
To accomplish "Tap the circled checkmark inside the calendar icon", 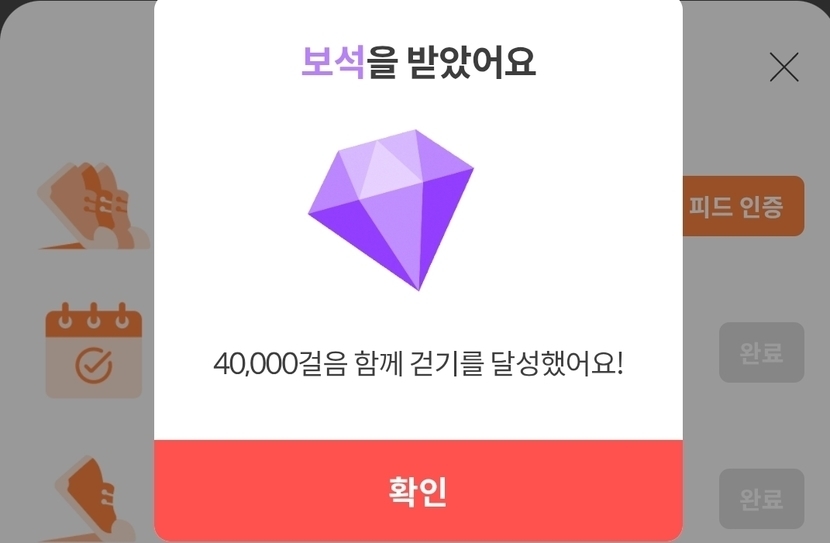I will click(94, 365).
